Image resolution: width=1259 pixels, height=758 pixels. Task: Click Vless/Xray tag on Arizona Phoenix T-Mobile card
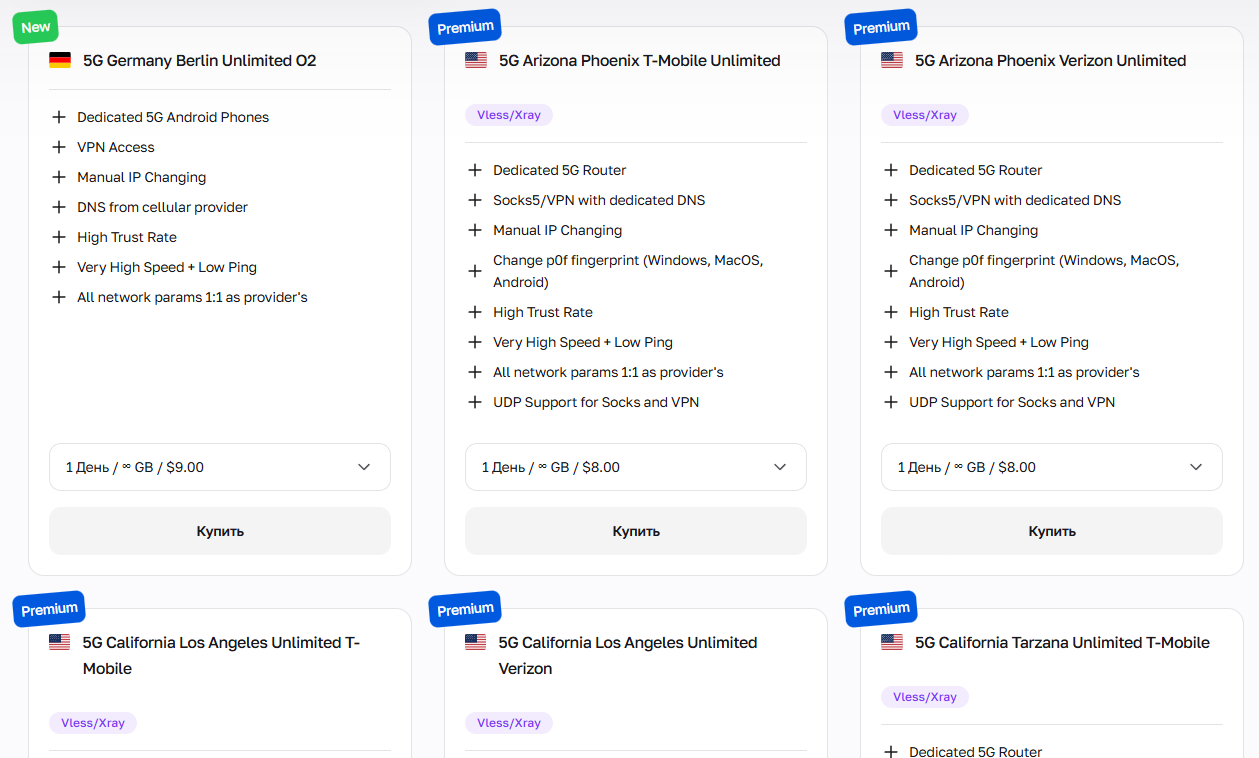(x=509, y=115)
